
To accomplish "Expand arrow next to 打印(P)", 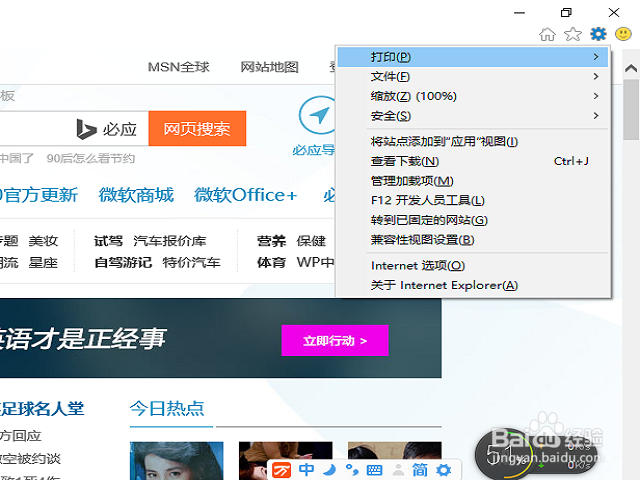I will coord(596,57).
